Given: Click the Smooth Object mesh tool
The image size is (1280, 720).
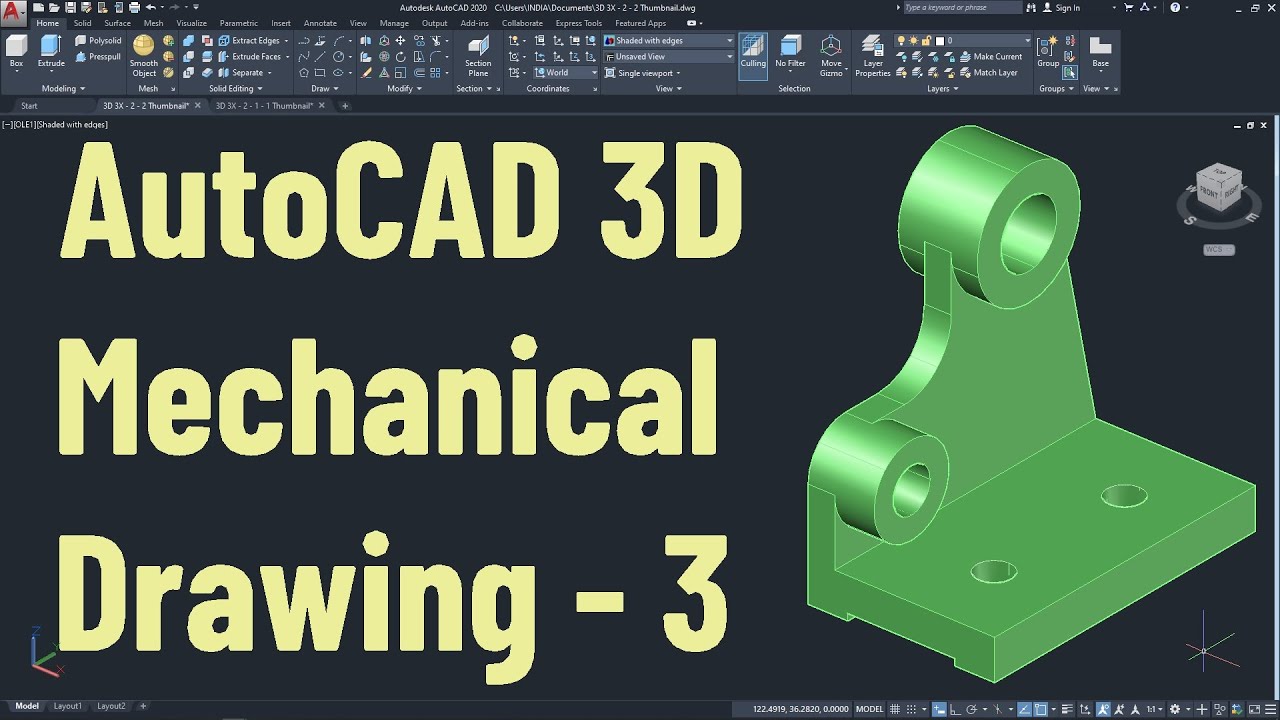Looking at the screenshot, I should pyautogui.click(x=144, y=56).
